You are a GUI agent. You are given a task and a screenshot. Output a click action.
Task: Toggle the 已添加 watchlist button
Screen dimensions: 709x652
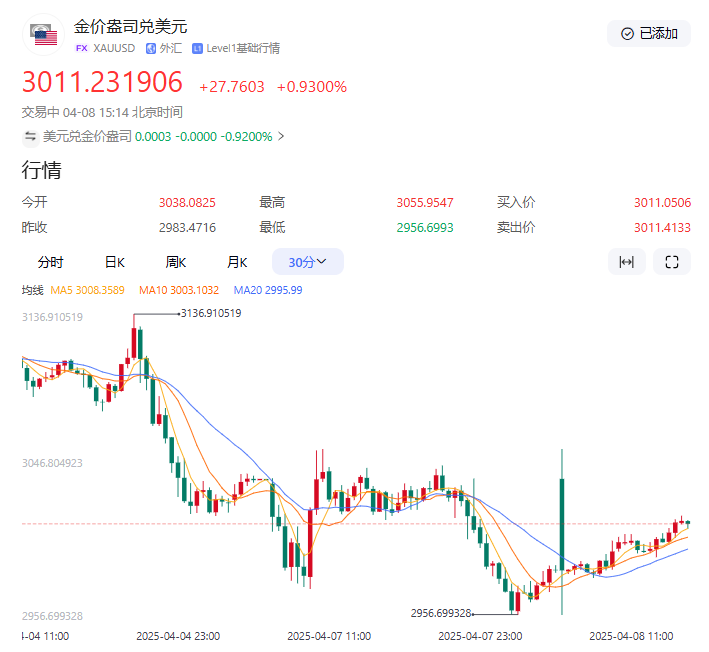(x=648, y=33)
